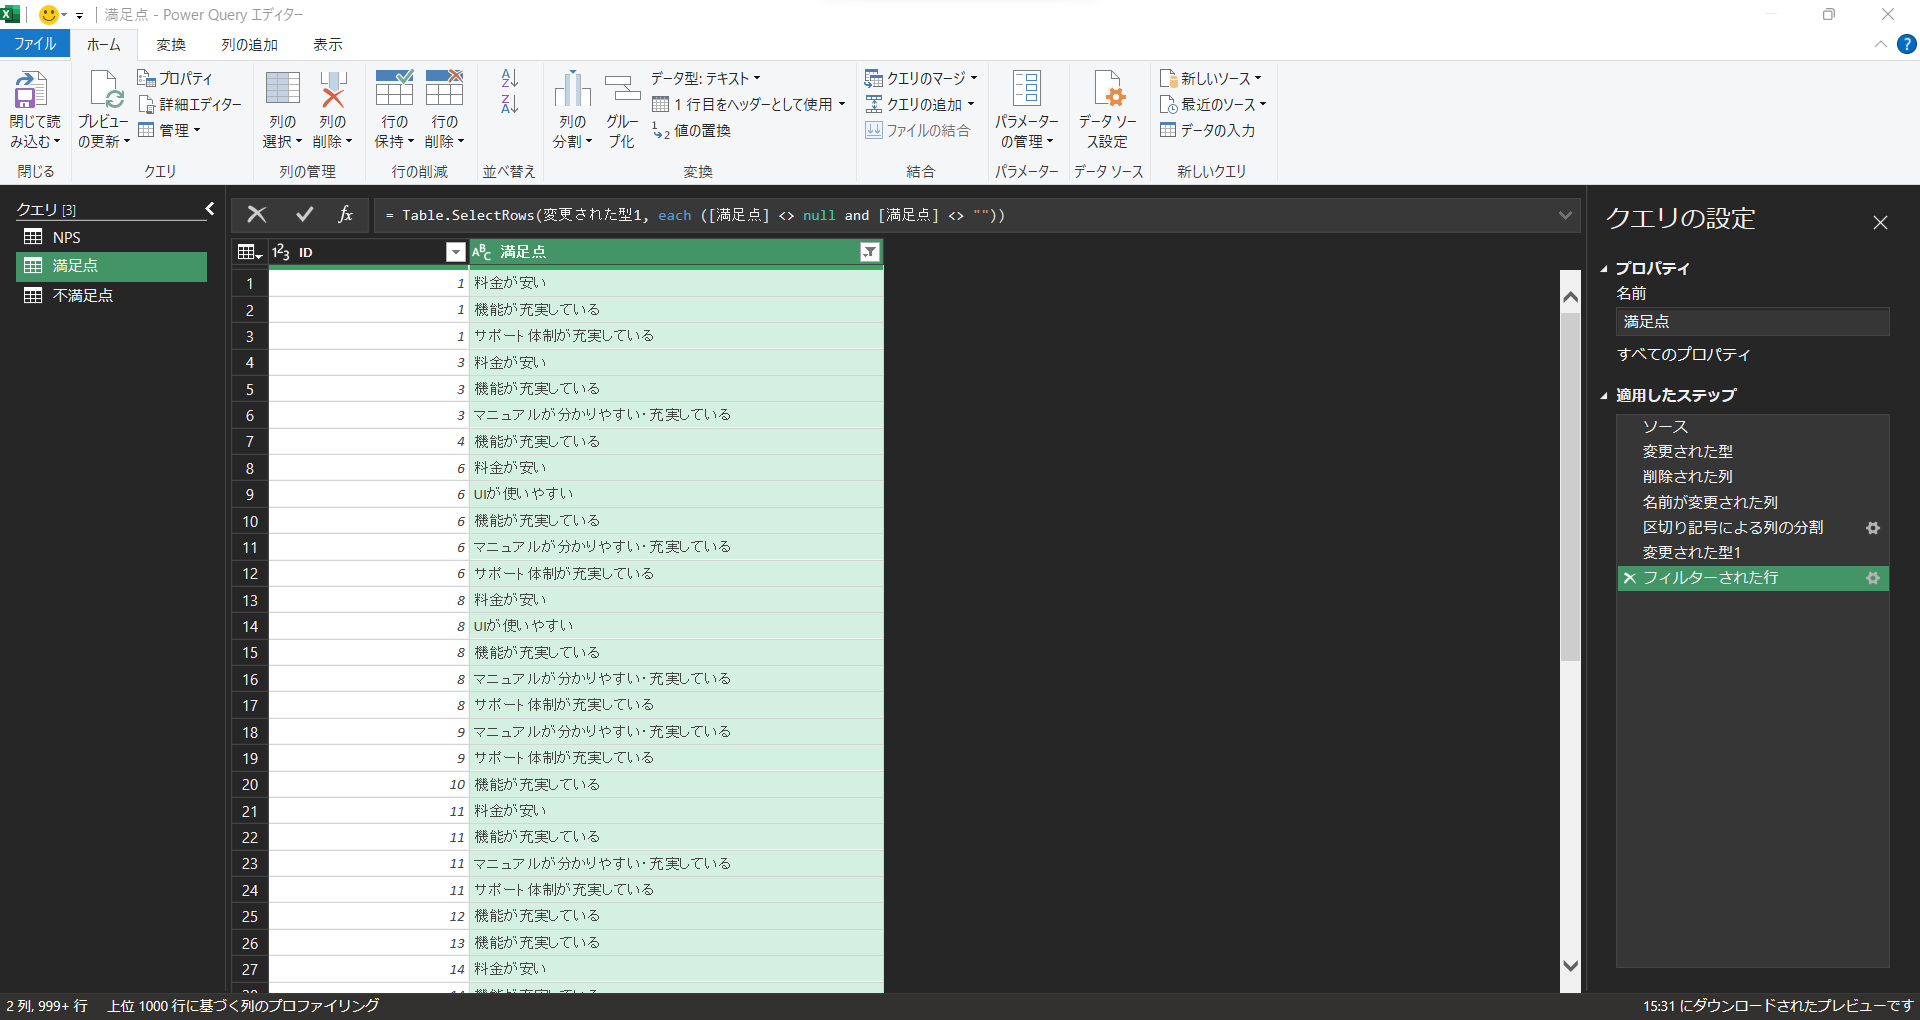Open settings gear for 区切り記号による列の分割 step

[x=1873, y=528]
